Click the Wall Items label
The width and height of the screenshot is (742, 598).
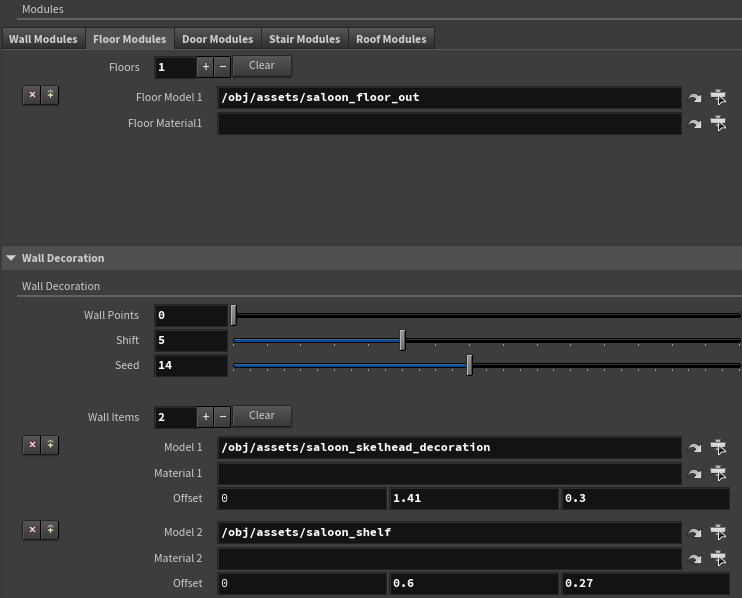point(113,417)
